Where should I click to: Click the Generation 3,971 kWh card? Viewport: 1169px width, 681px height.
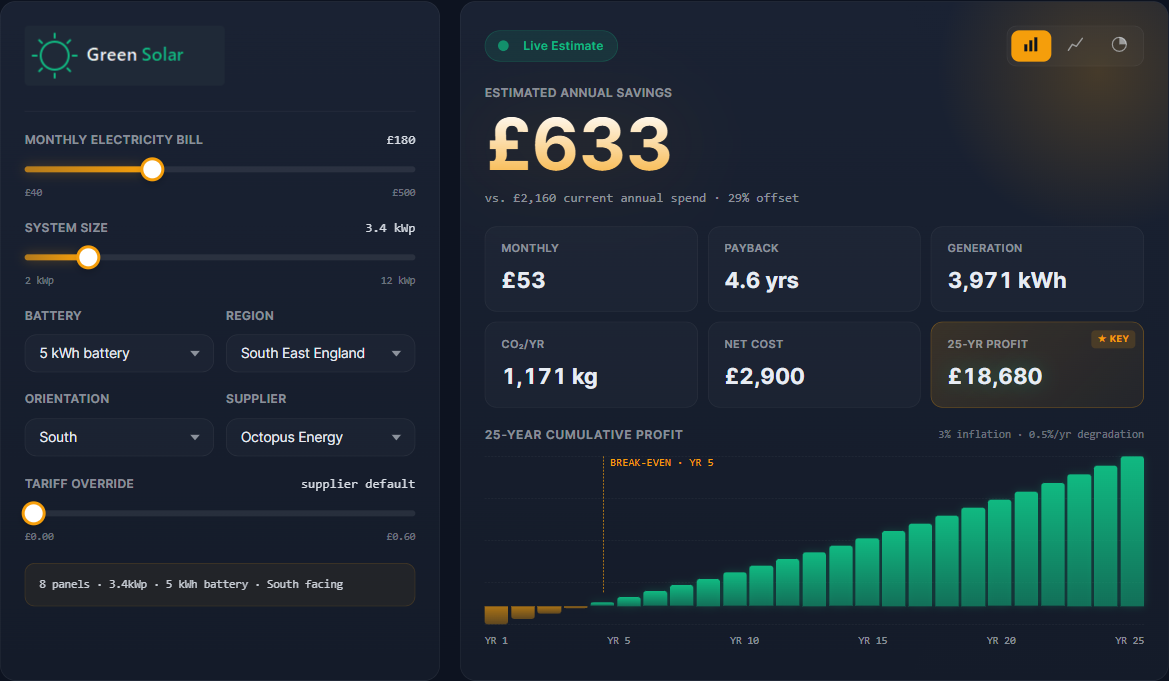point(1037,269)
